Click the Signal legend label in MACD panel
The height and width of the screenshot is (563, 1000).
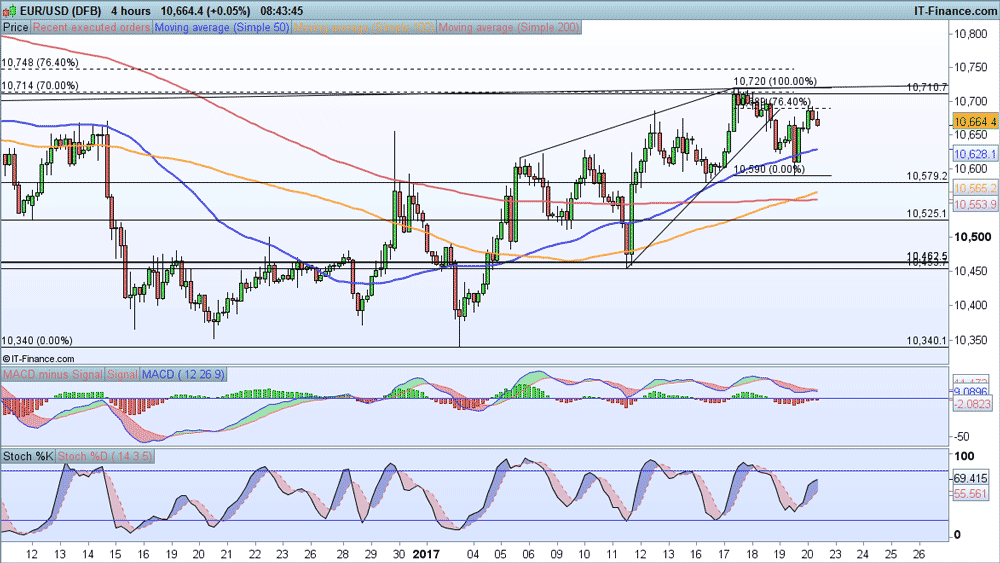122,374
